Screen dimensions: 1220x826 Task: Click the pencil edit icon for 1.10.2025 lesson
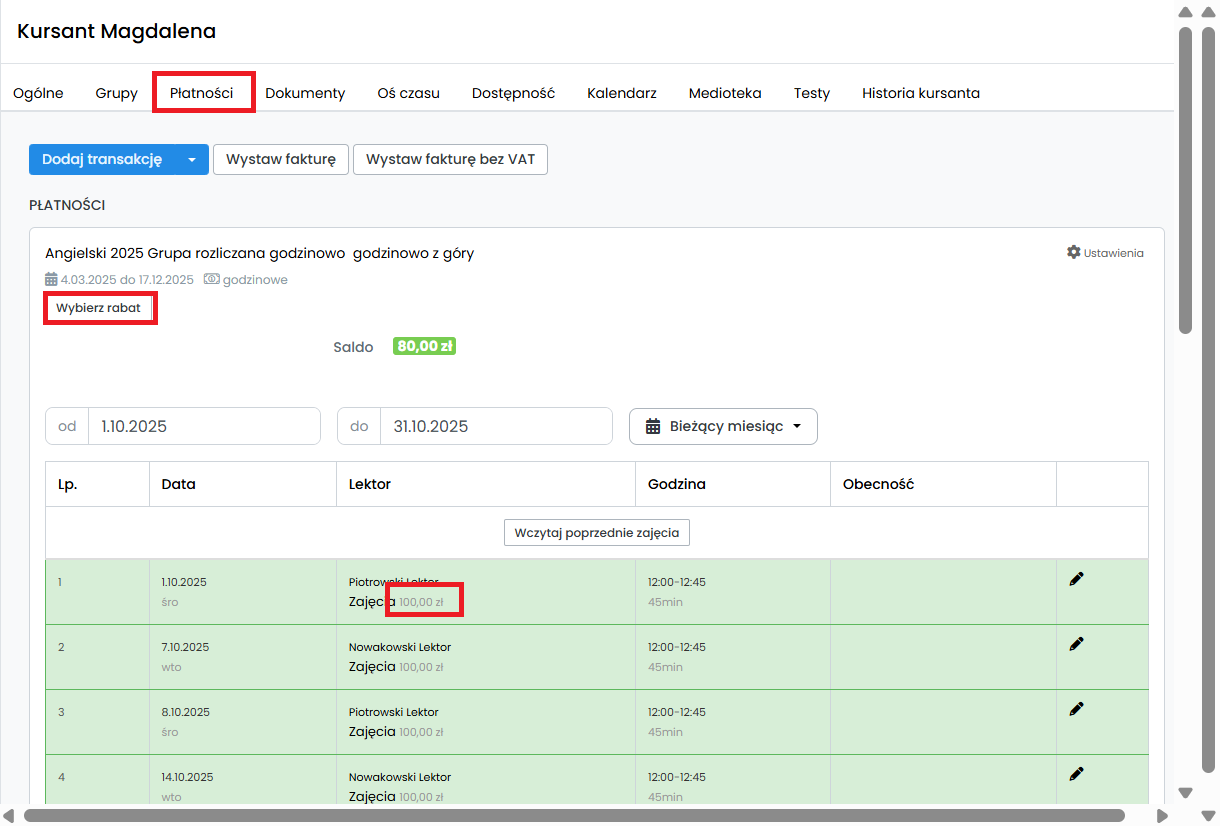pyautogui.click(x=1076, y=579)
